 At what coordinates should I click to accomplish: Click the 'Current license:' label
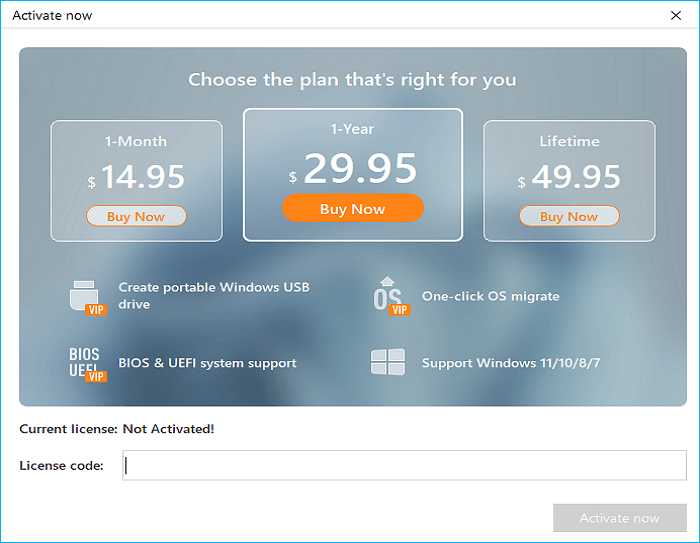coord(68,429)
